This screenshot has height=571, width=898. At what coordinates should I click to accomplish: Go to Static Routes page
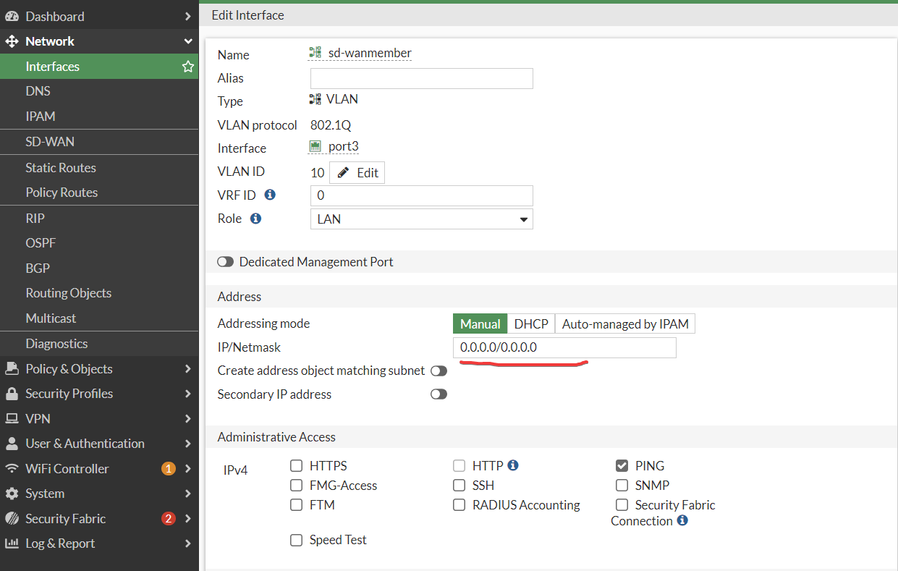61,168
